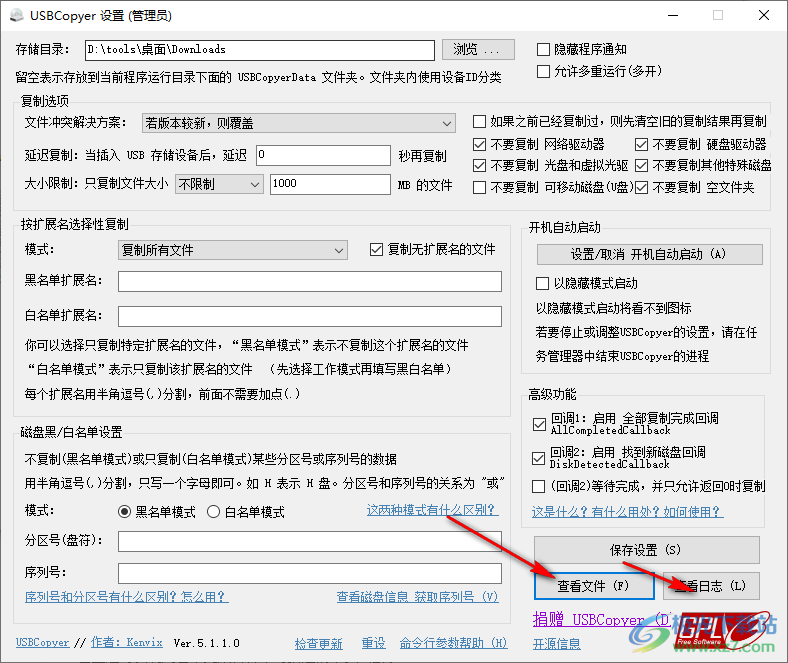
Task: Toggle 不要复制 光盘和虚拟光驱 checkbox
Action: (x=479, y=165)
